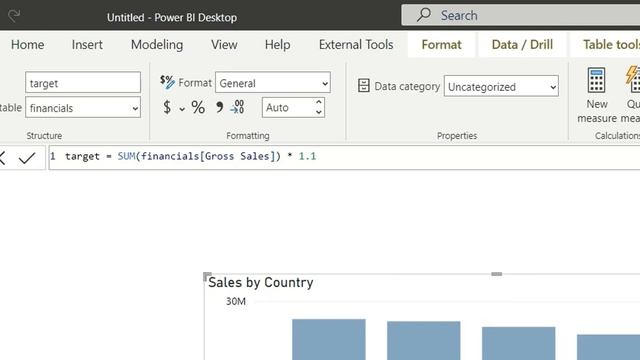Open the home table dropdown 'financials'
640x360 pixels.
click(83, 107)
